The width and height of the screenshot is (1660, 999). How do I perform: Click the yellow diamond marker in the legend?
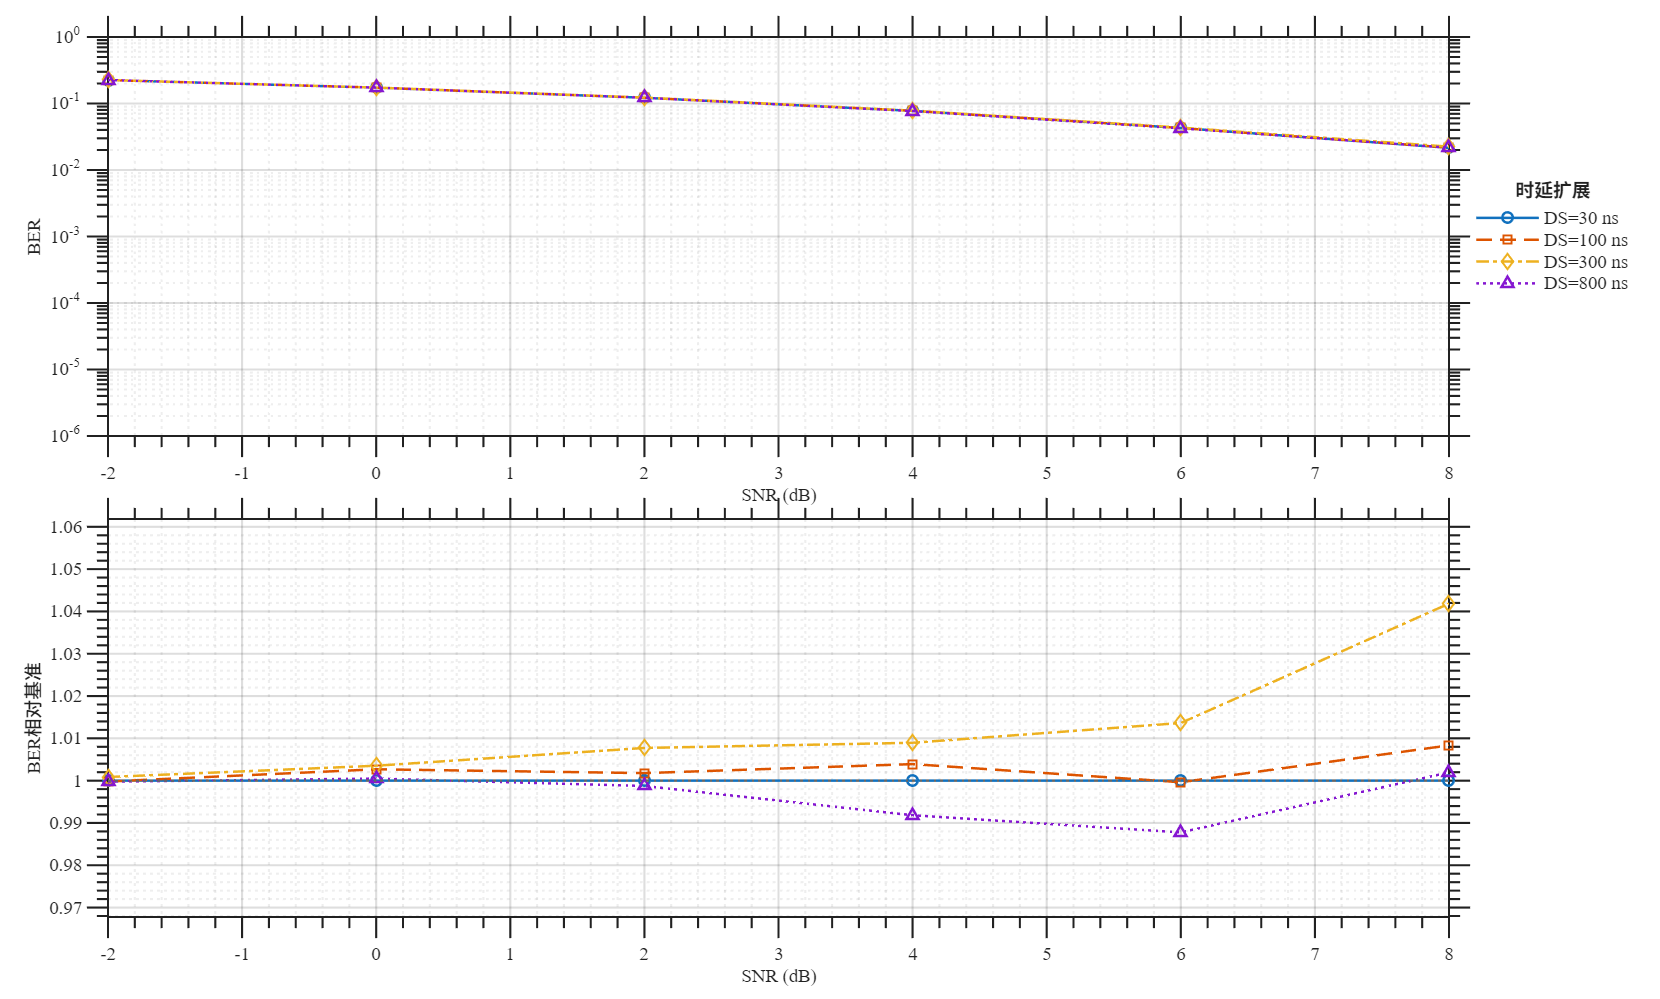1510,260
